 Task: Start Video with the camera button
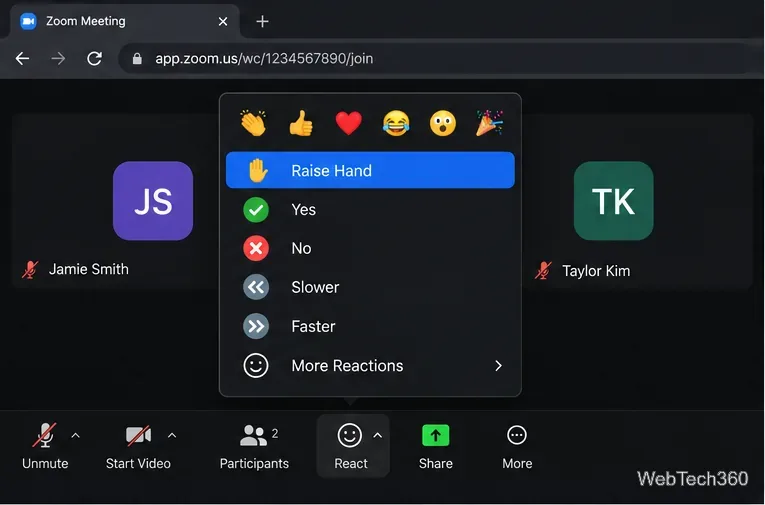(138, 446)
